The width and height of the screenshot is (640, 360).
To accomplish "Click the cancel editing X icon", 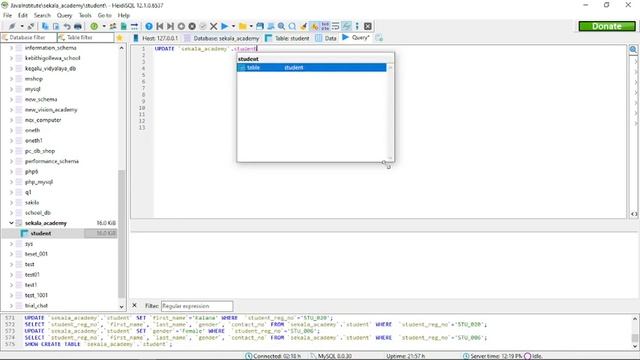I will 213,26.
